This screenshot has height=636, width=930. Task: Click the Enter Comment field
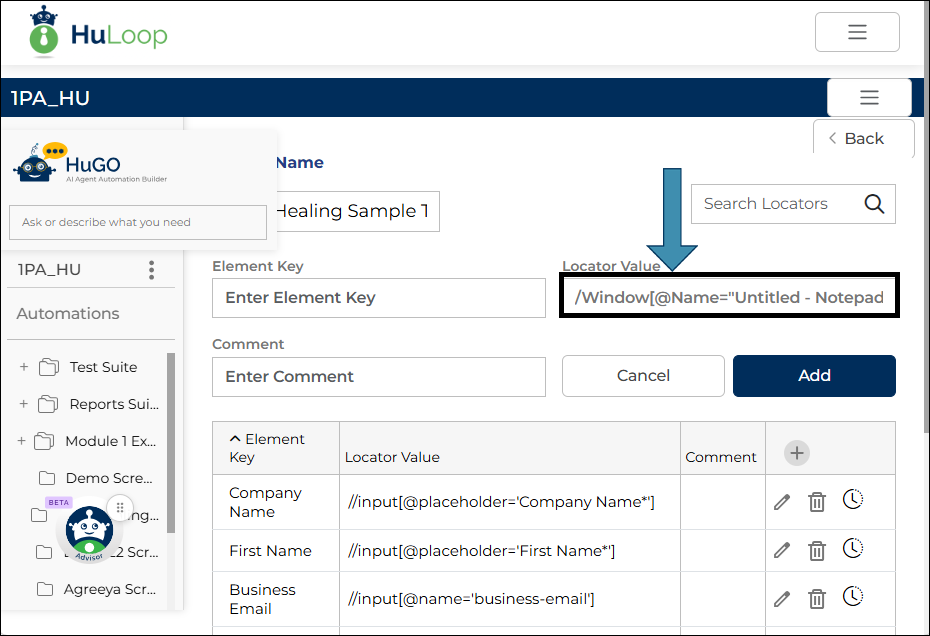point(378,377)
